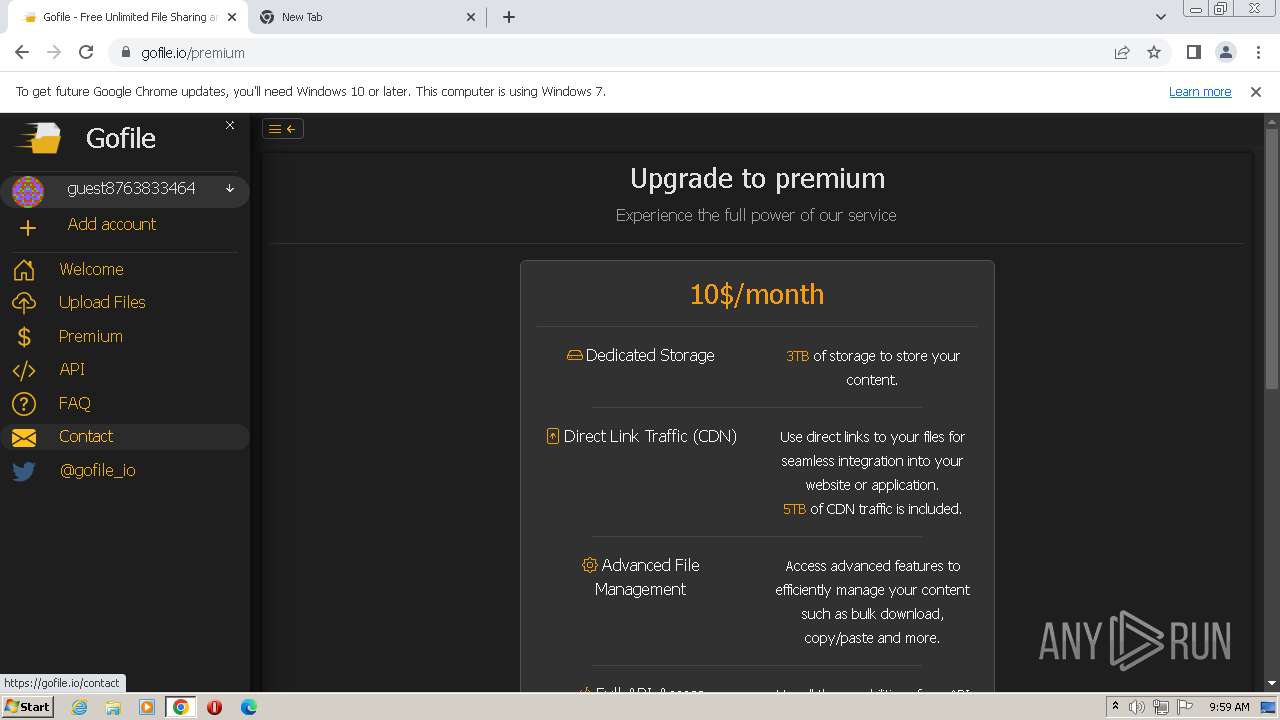Screen dimensions: 1280x720
Task: Toggle the Chrome side panel
Action: [x=1193, y=53]
